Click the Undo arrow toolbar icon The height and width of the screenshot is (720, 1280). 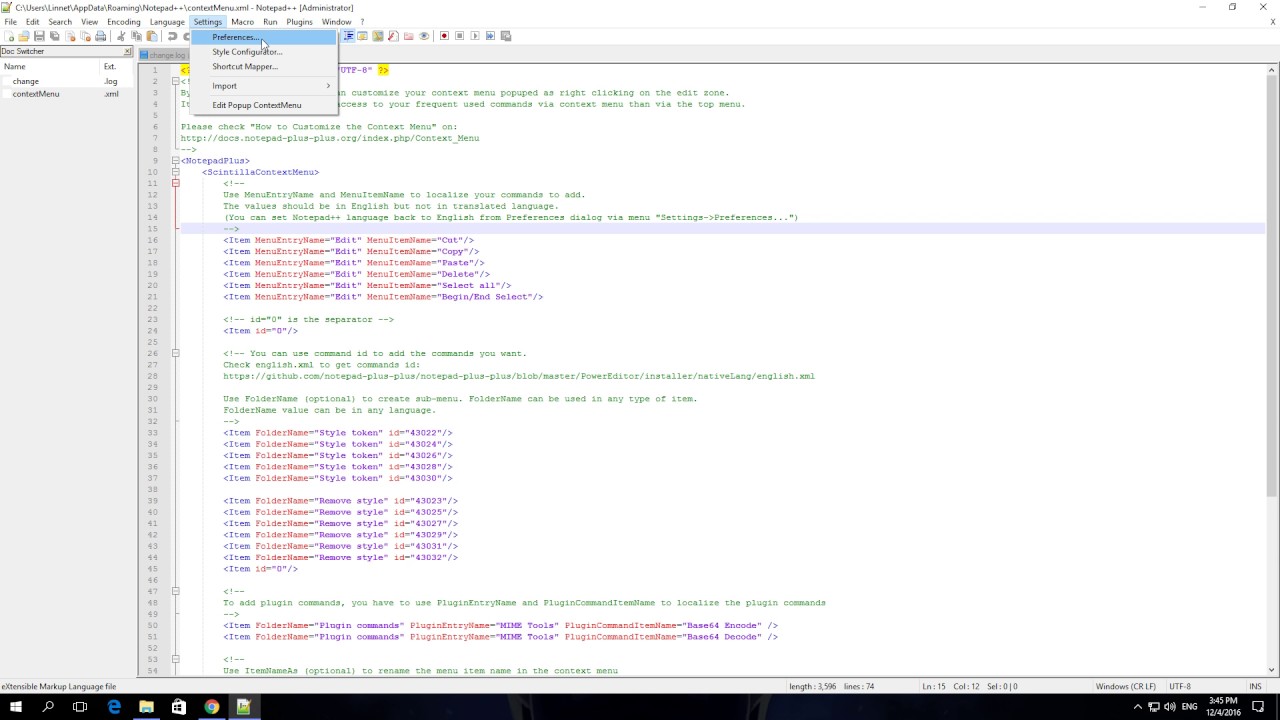click(172, 36)
